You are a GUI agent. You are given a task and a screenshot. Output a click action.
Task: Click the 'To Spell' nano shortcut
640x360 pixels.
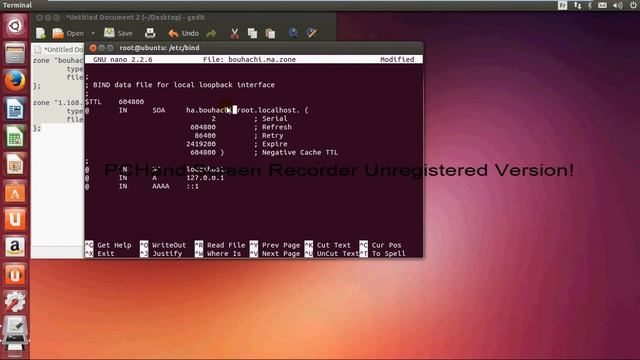(388, 254)
